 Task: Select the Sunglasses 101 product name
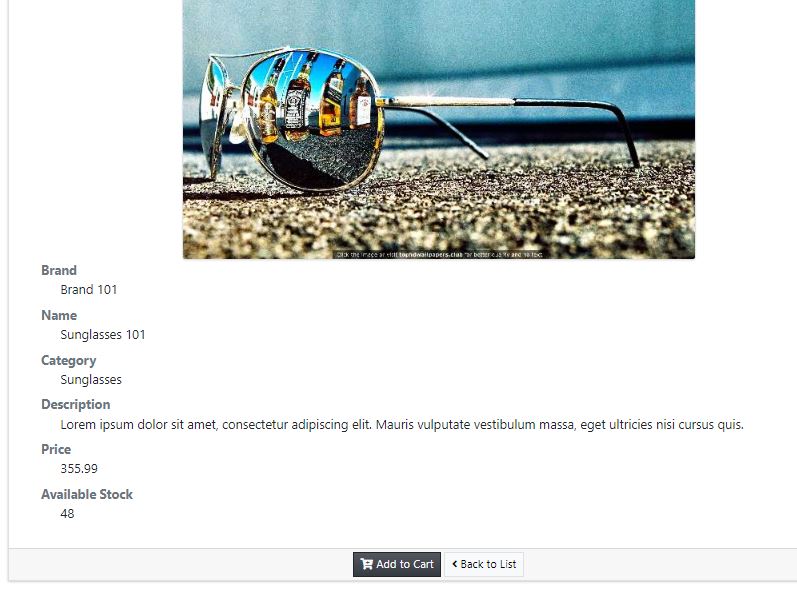coord(103,334)
